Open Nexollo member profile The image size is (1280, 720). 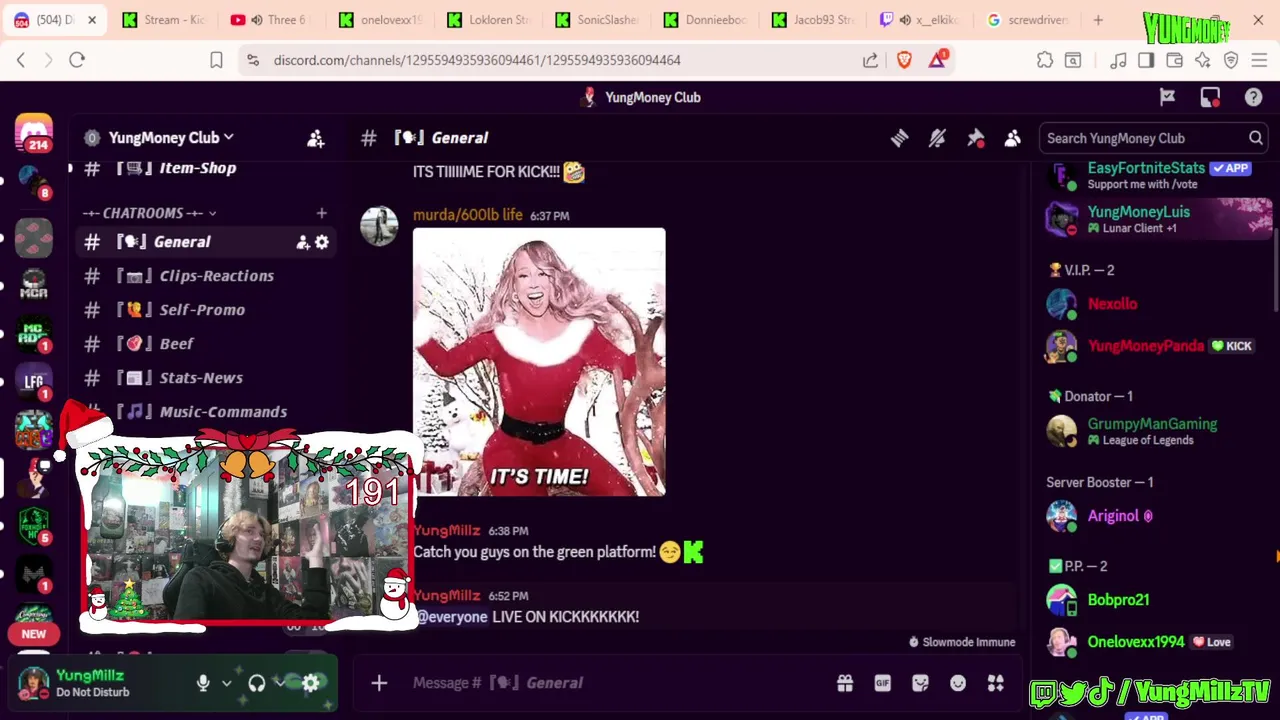pos(1112,304)
